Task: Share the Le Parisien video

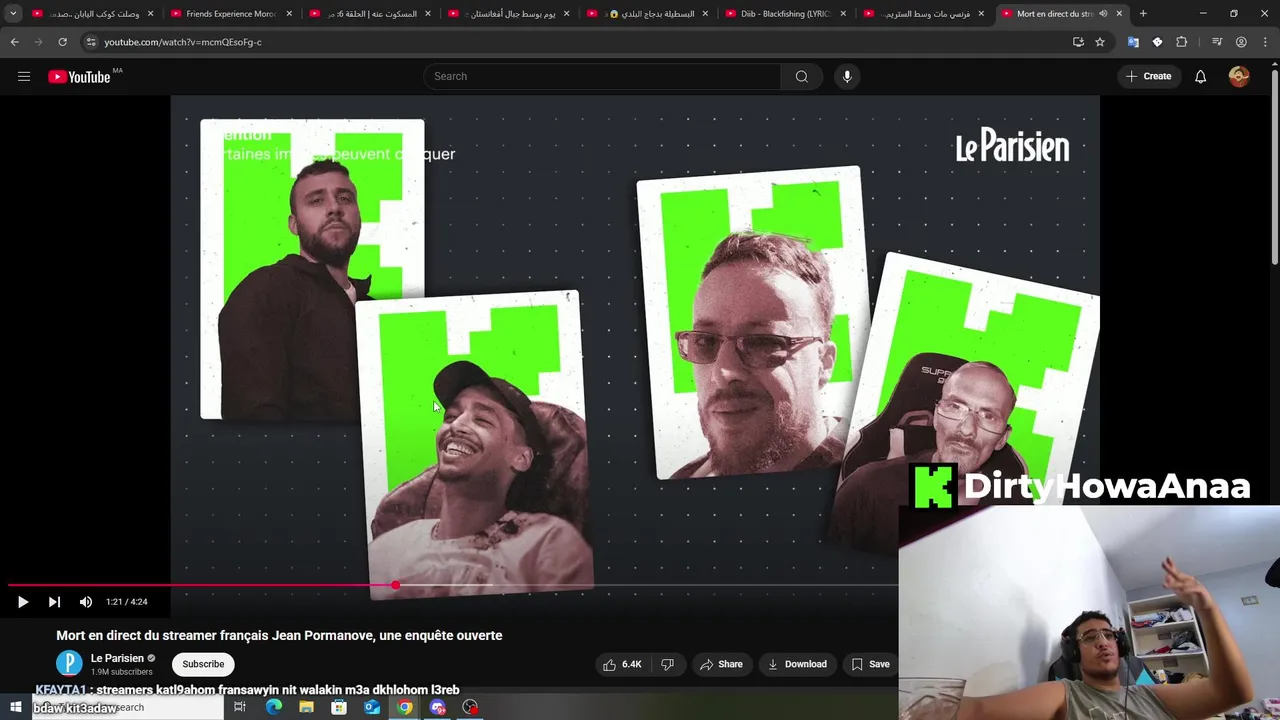Action: pos(721,664)
